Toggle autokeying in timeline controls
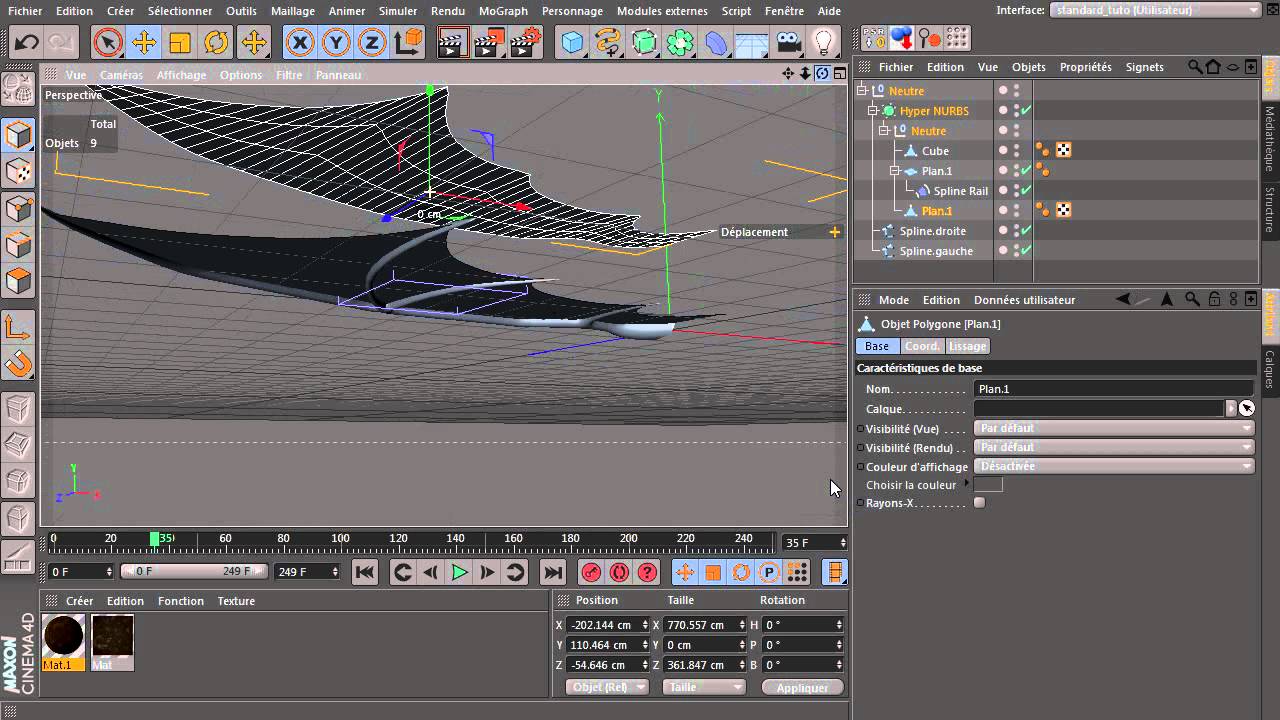This screenshot has width=1280, height=720. 619,572
